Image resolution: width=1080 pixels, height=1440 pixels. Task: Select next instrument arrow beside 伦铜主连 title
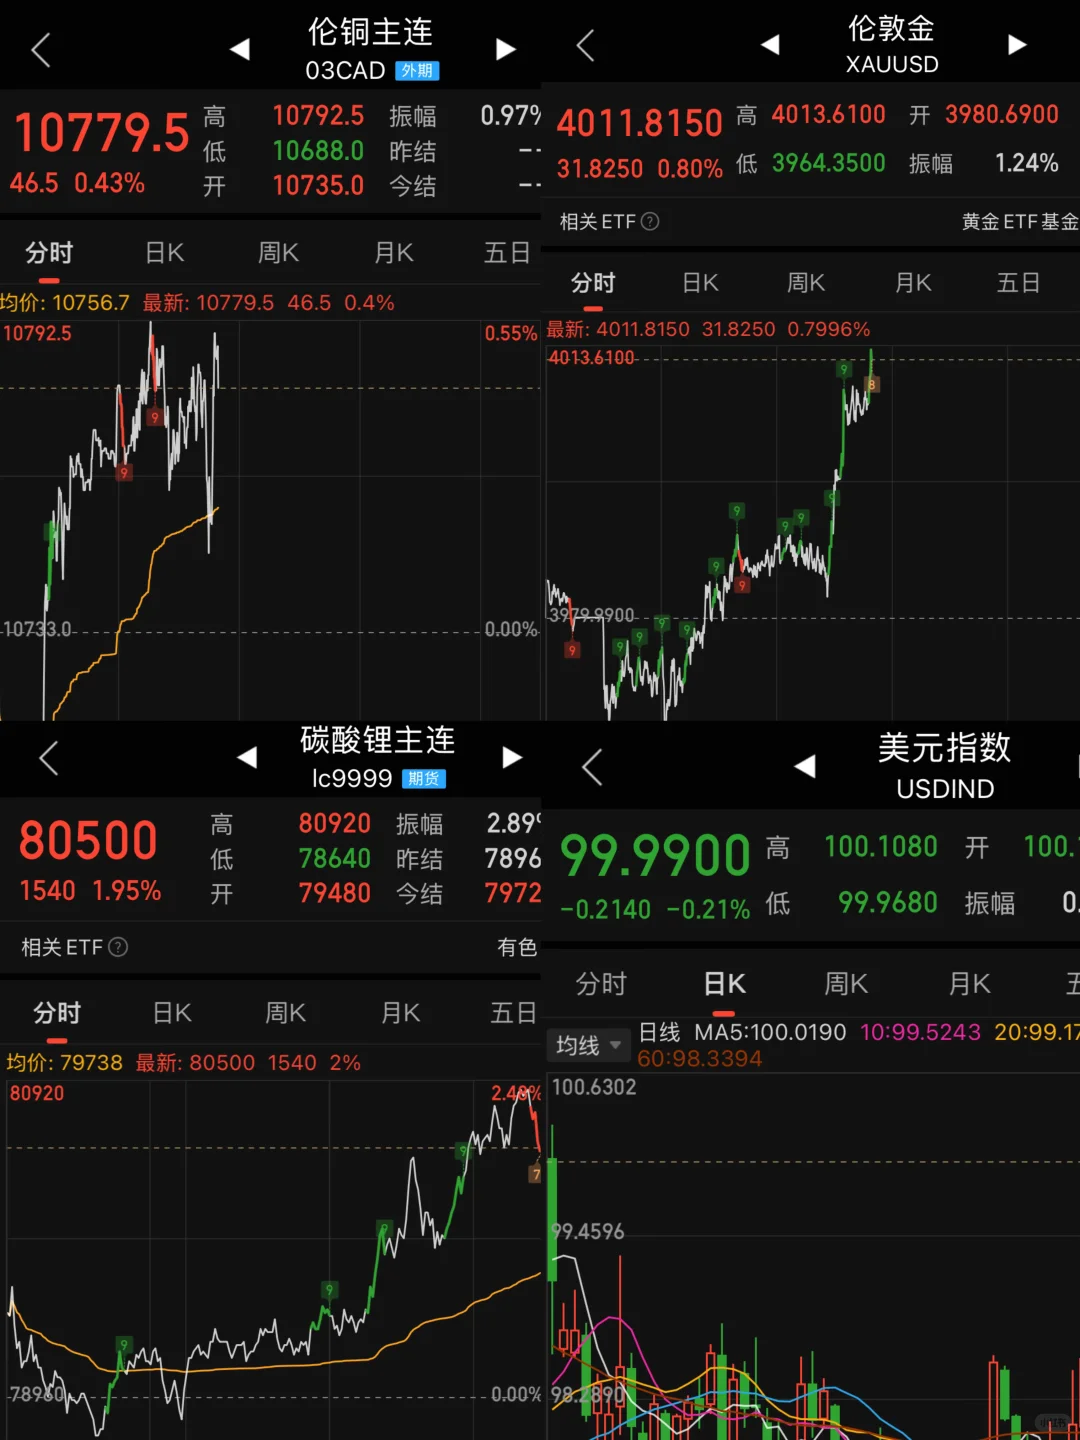point(505,48)
